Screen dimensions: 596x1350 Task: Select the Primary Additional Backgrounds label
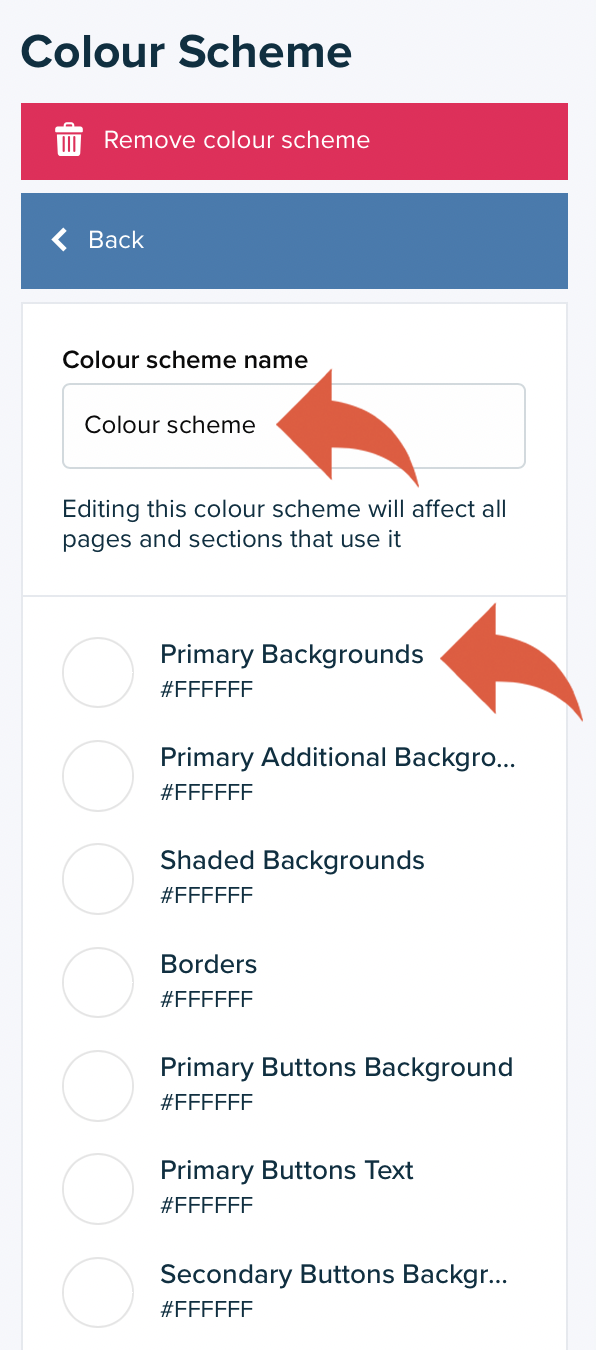[338, 758]
